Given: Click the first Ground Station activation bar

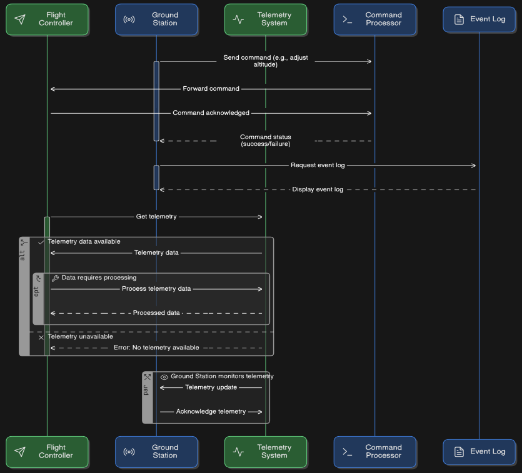Looking at the screenshot, I should click(156, 101).
